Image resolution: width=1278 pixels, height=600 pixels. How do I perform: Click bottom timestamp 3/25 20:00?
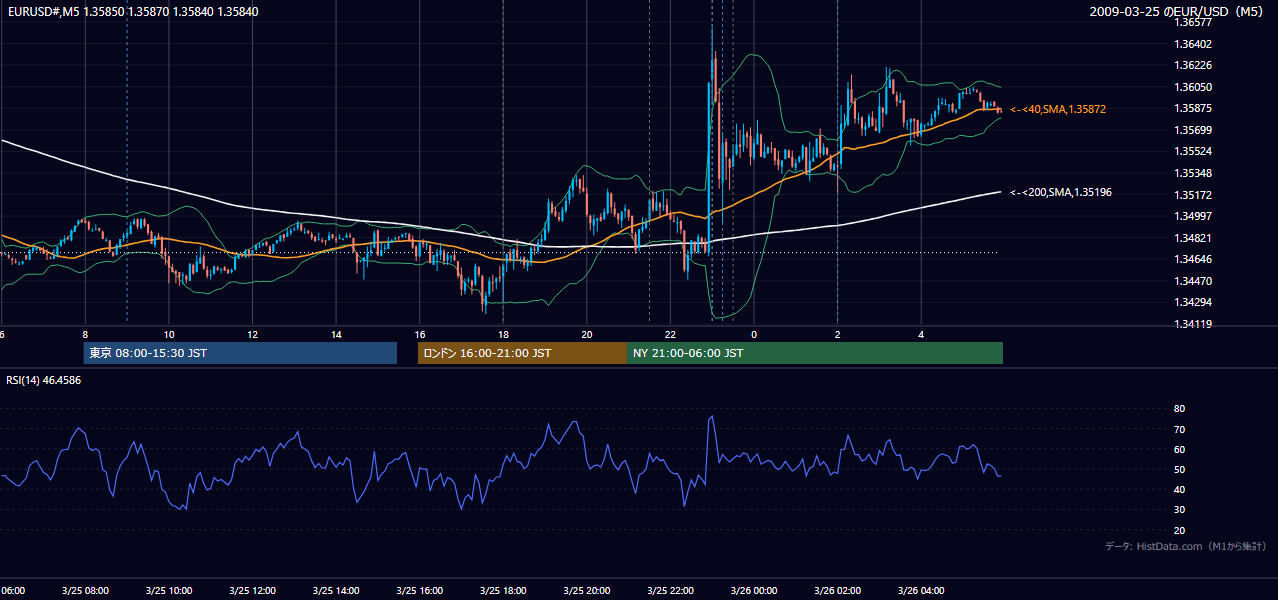coord(587,591)
